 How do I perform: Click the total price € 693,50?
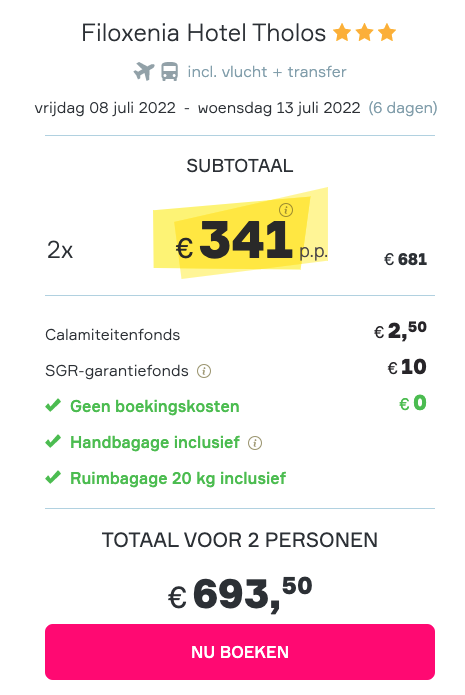(x=240, y=594)
